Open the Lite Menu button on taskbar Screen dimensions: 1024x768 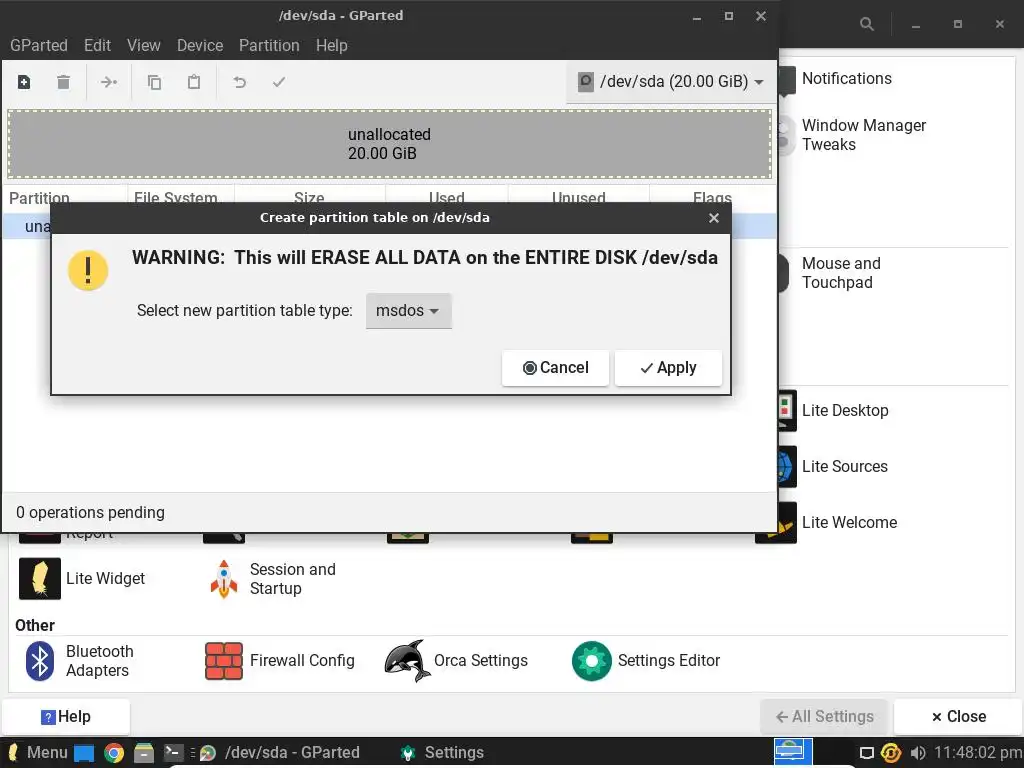click(x=37, y=753)
